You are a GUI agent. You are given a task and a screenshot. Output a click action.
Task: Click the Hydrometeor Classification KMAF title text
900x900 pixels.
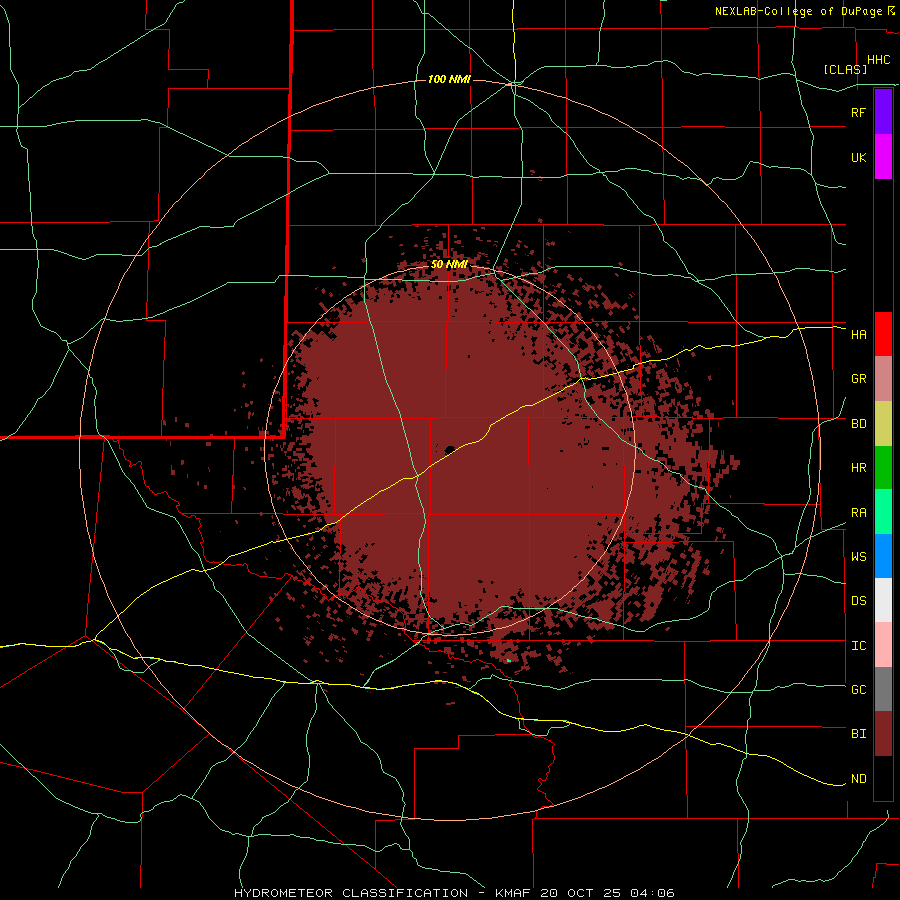coord(454,893)
